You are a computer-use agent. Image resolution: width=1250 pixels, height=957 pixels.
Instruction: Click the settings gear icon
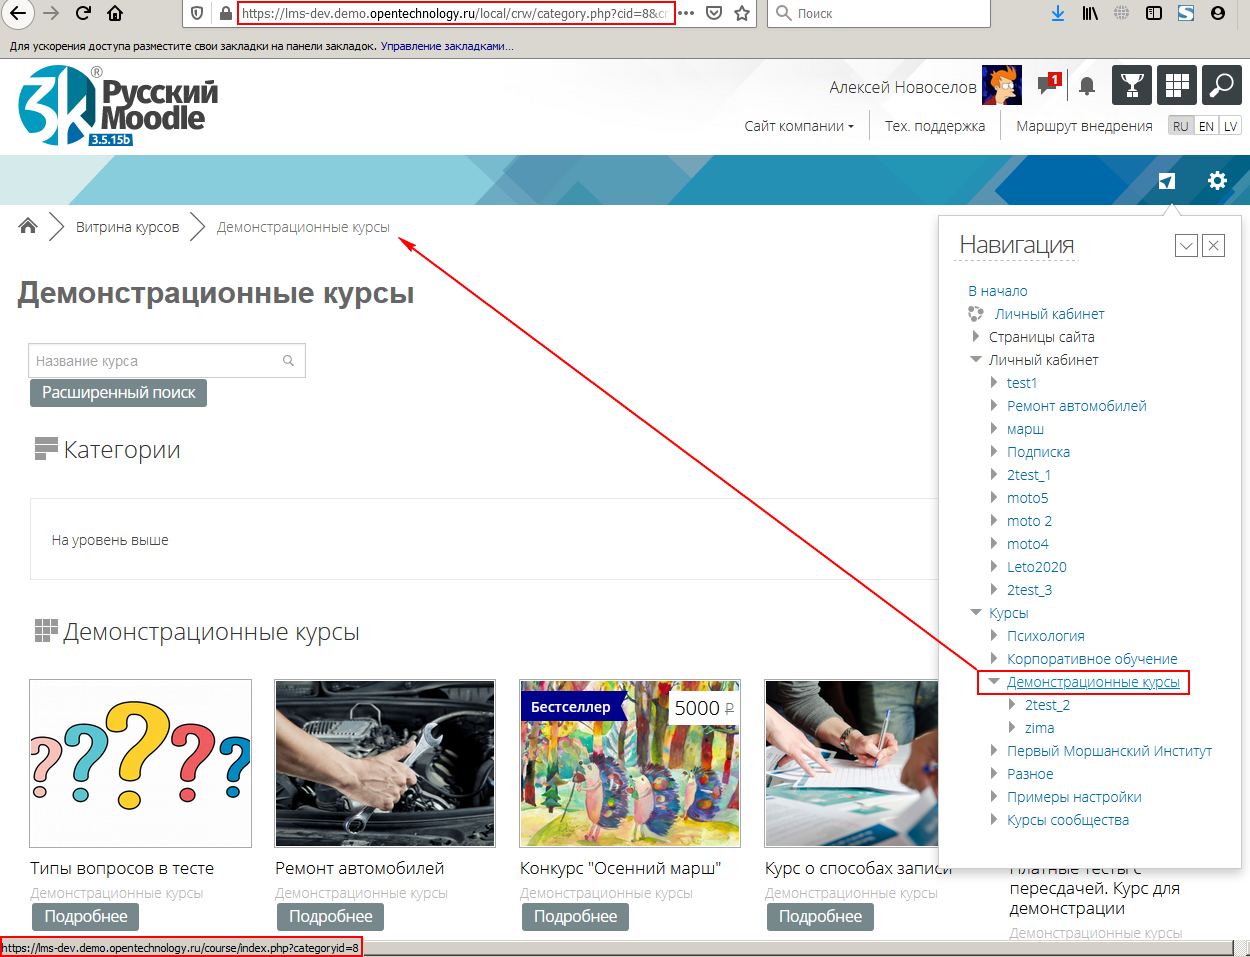point(1217,181)
